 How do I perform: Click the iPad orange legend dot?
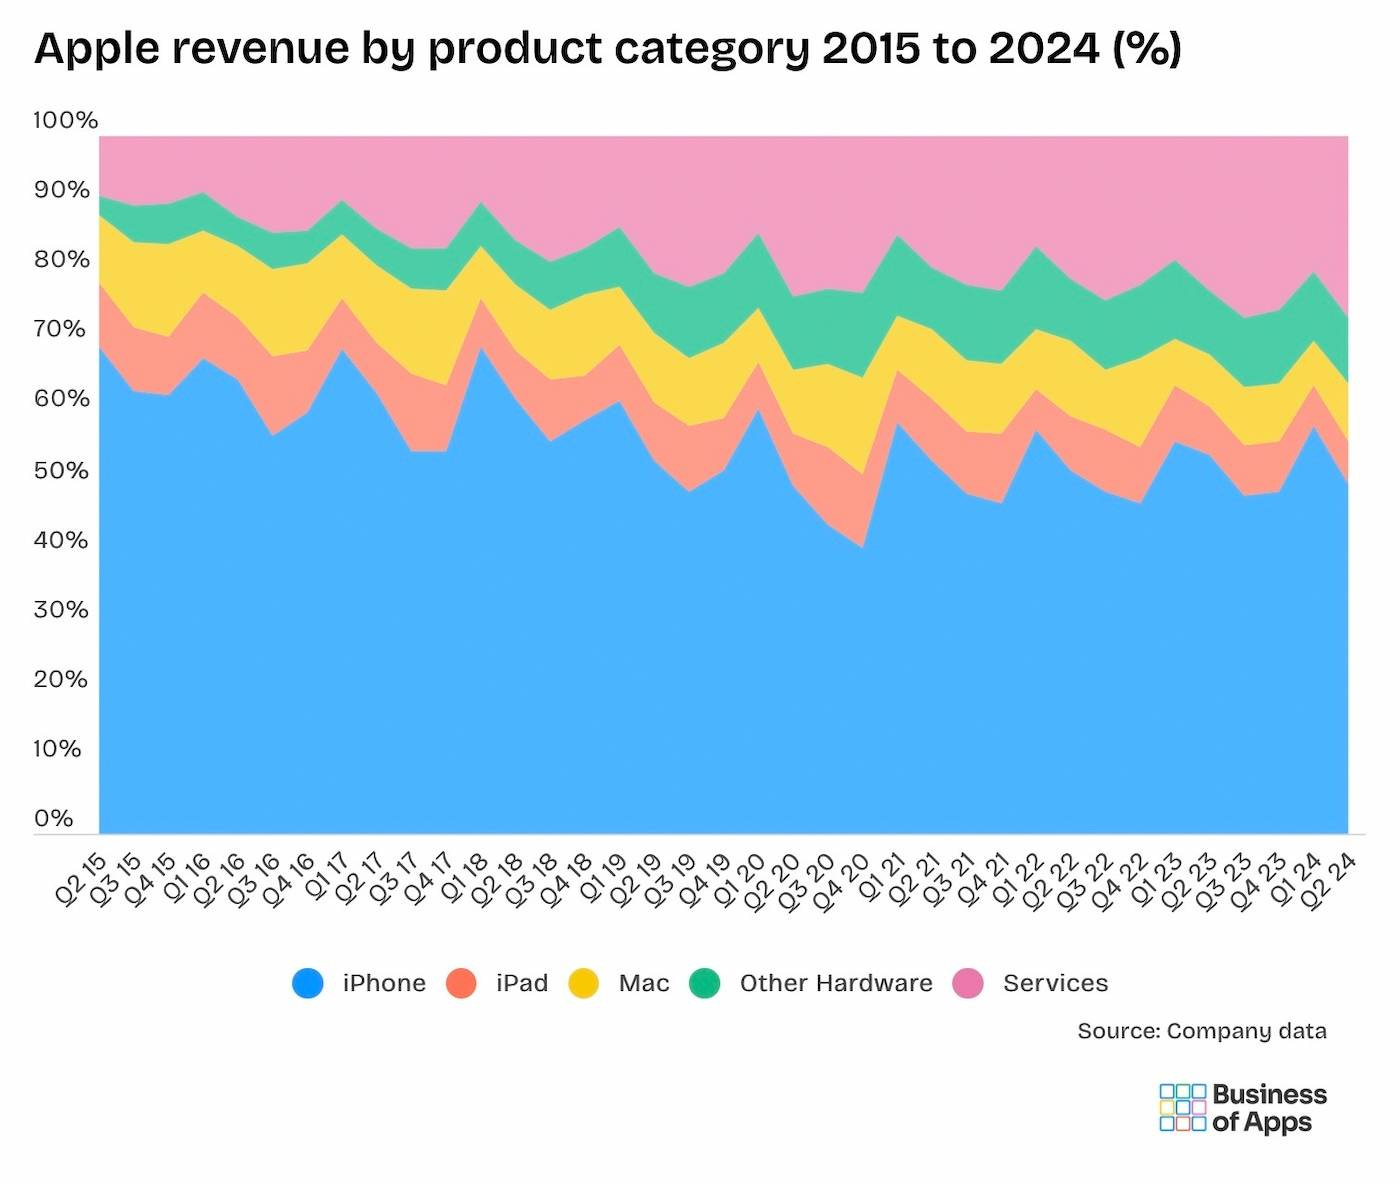[461, 983]
